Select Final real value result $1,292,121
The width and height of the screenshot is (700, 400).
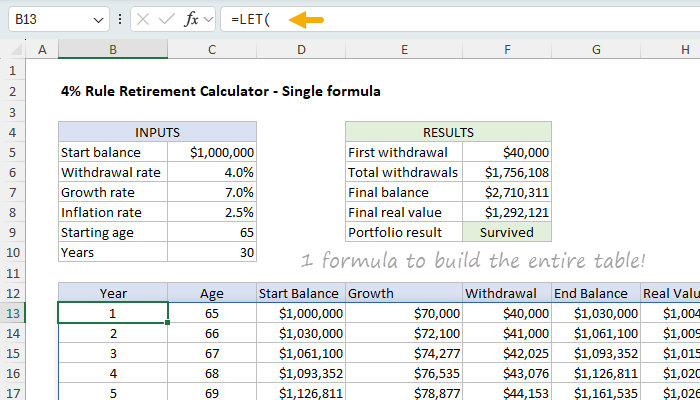(507, 212)
